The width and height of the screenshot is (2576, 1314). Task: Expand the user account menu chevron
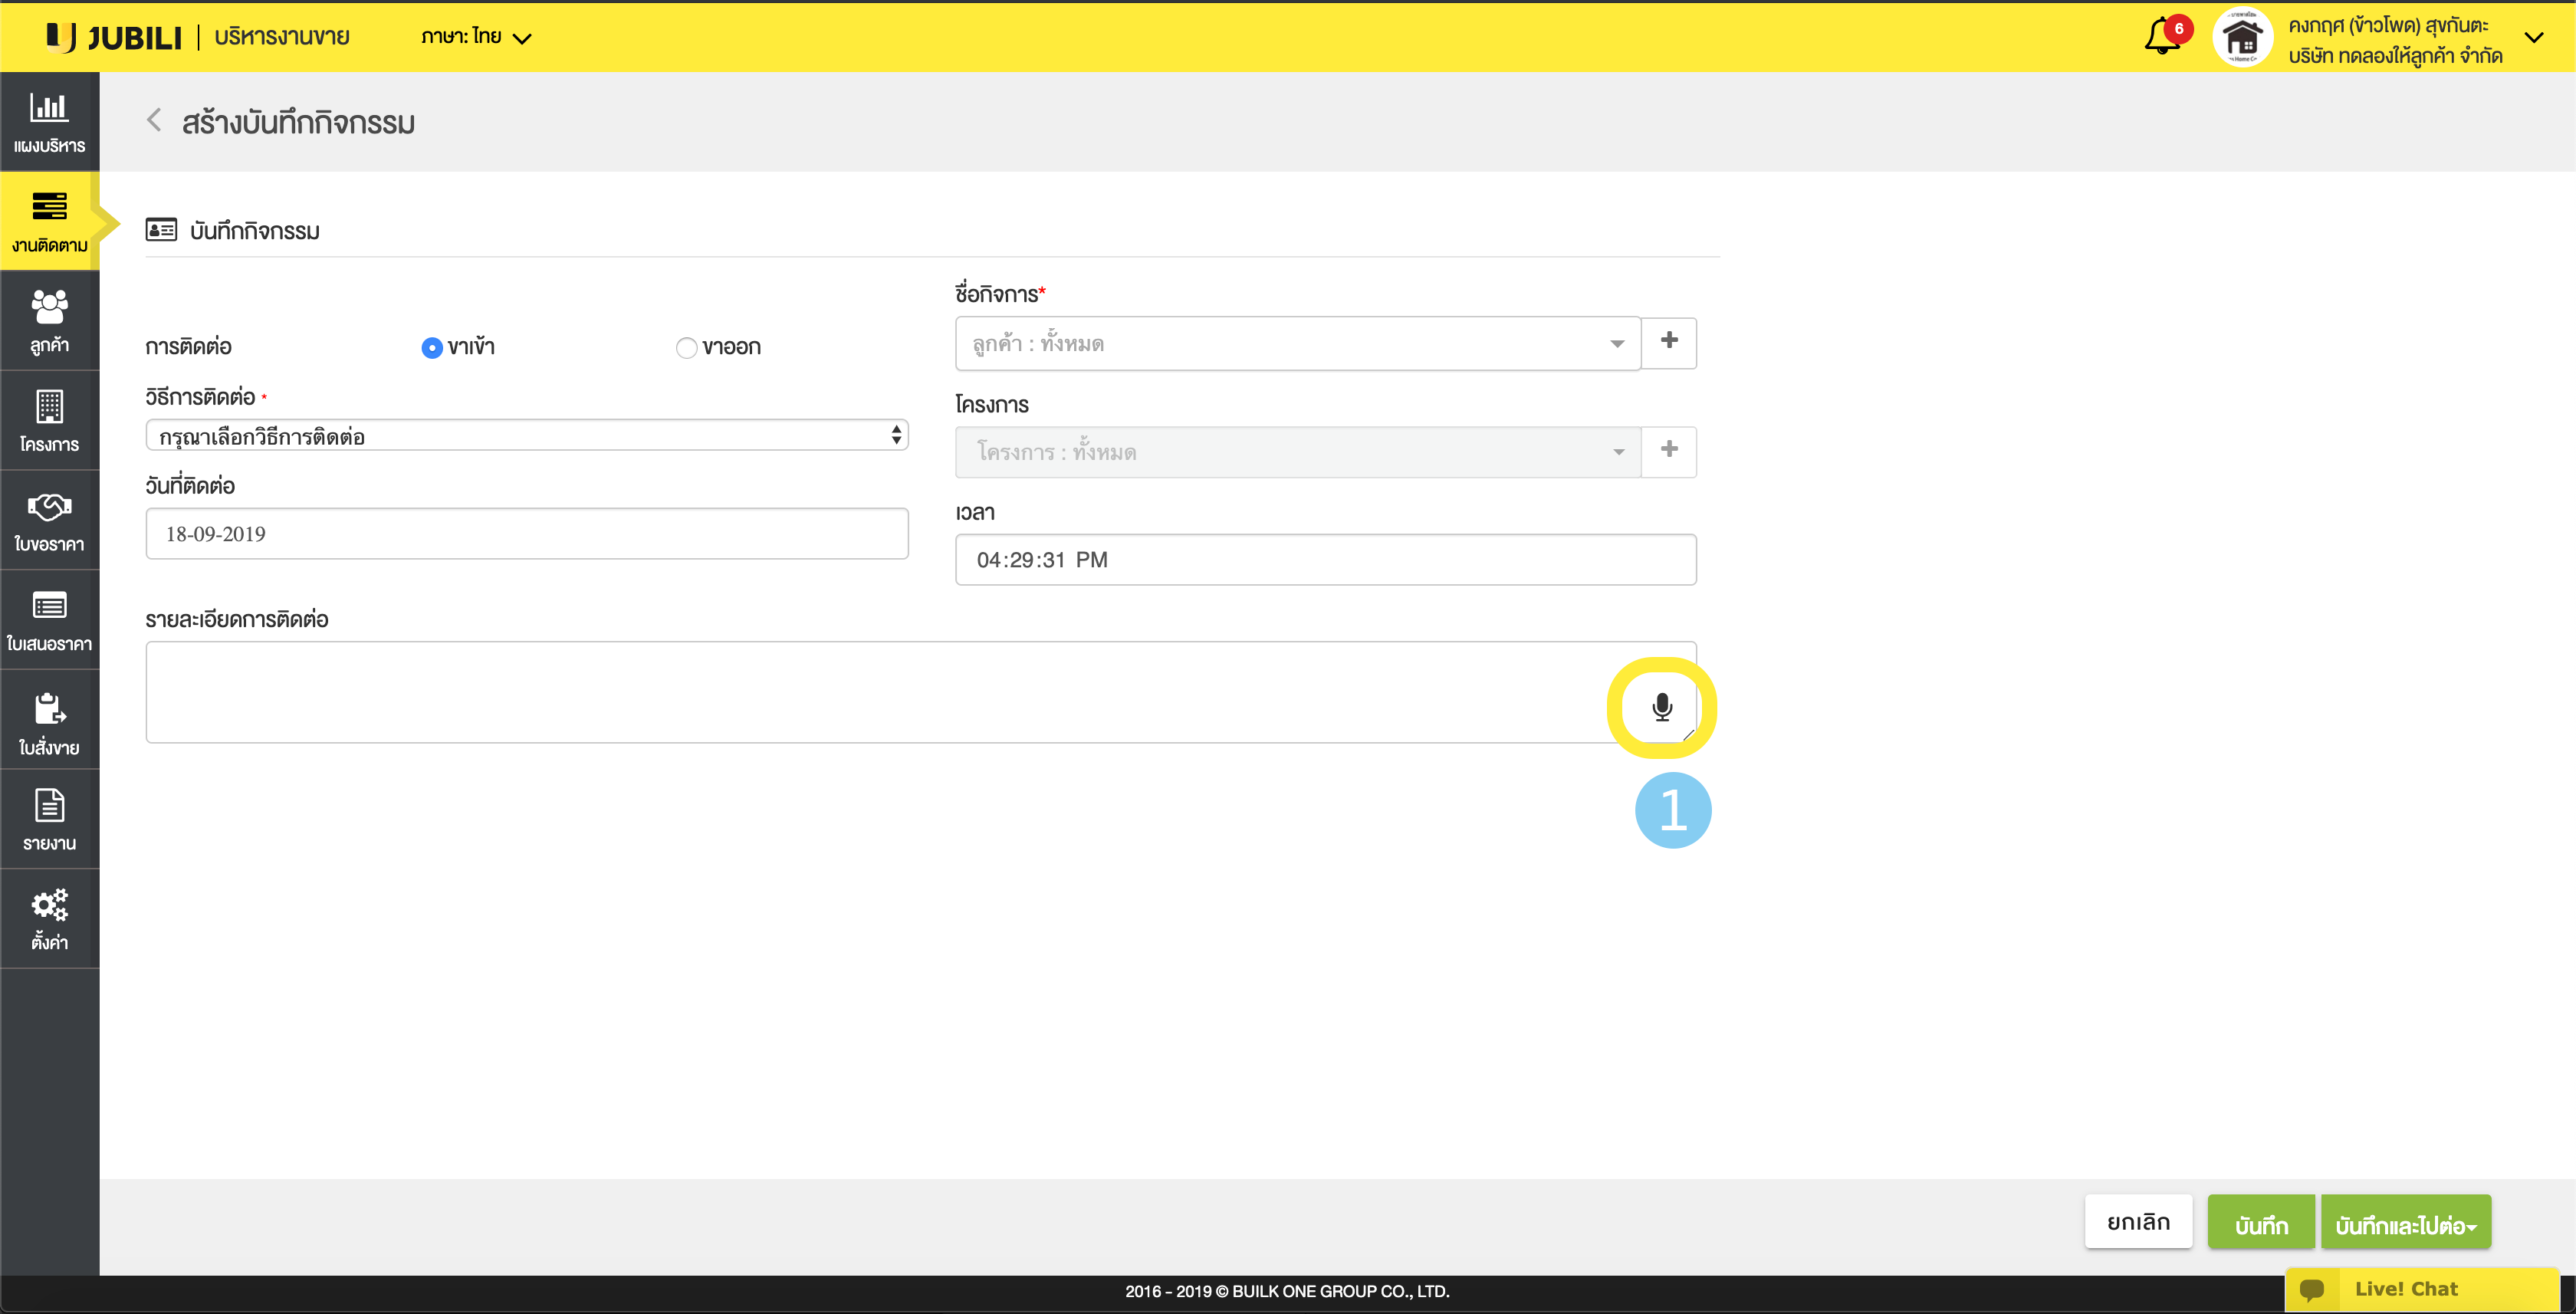[2533, 38]
